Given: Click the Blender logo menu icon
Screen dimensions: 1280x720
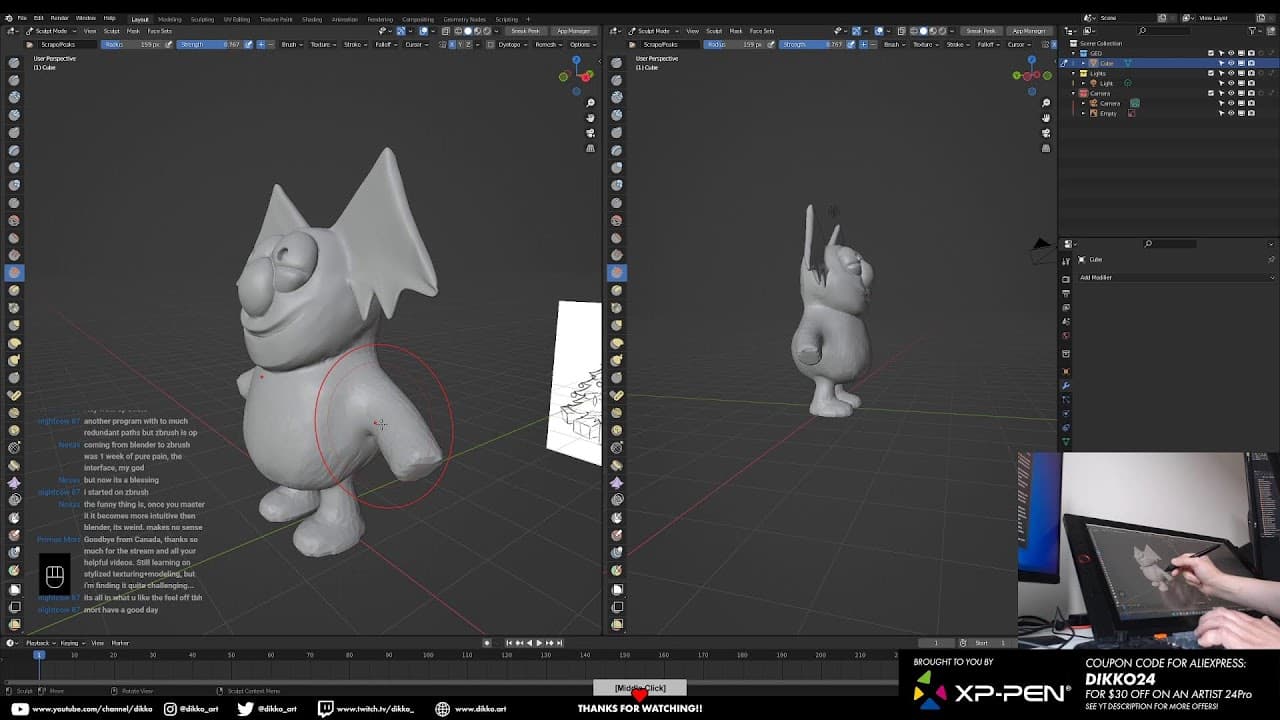Looking at the screenshot, I should [9, 18].
